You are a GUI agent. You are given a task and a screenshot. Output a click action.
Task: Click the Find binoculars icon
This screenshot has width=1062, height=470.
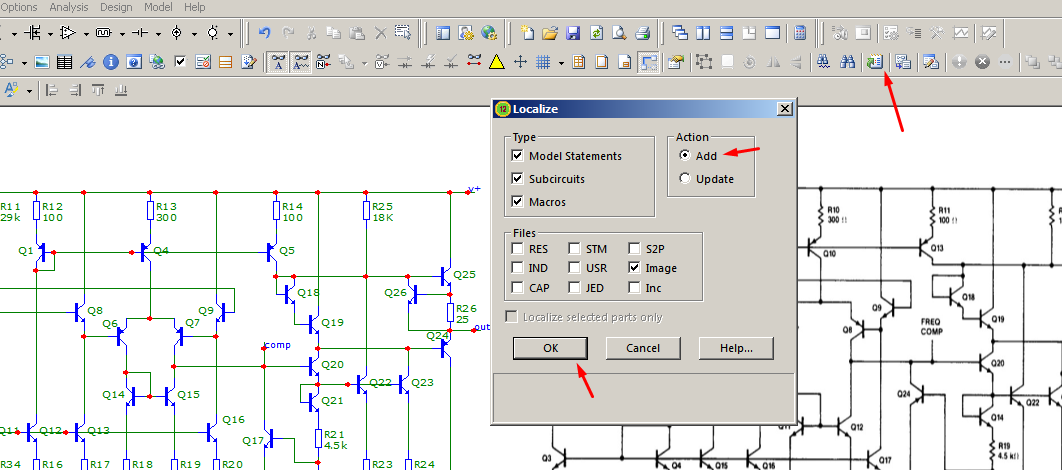pos(822,62)
